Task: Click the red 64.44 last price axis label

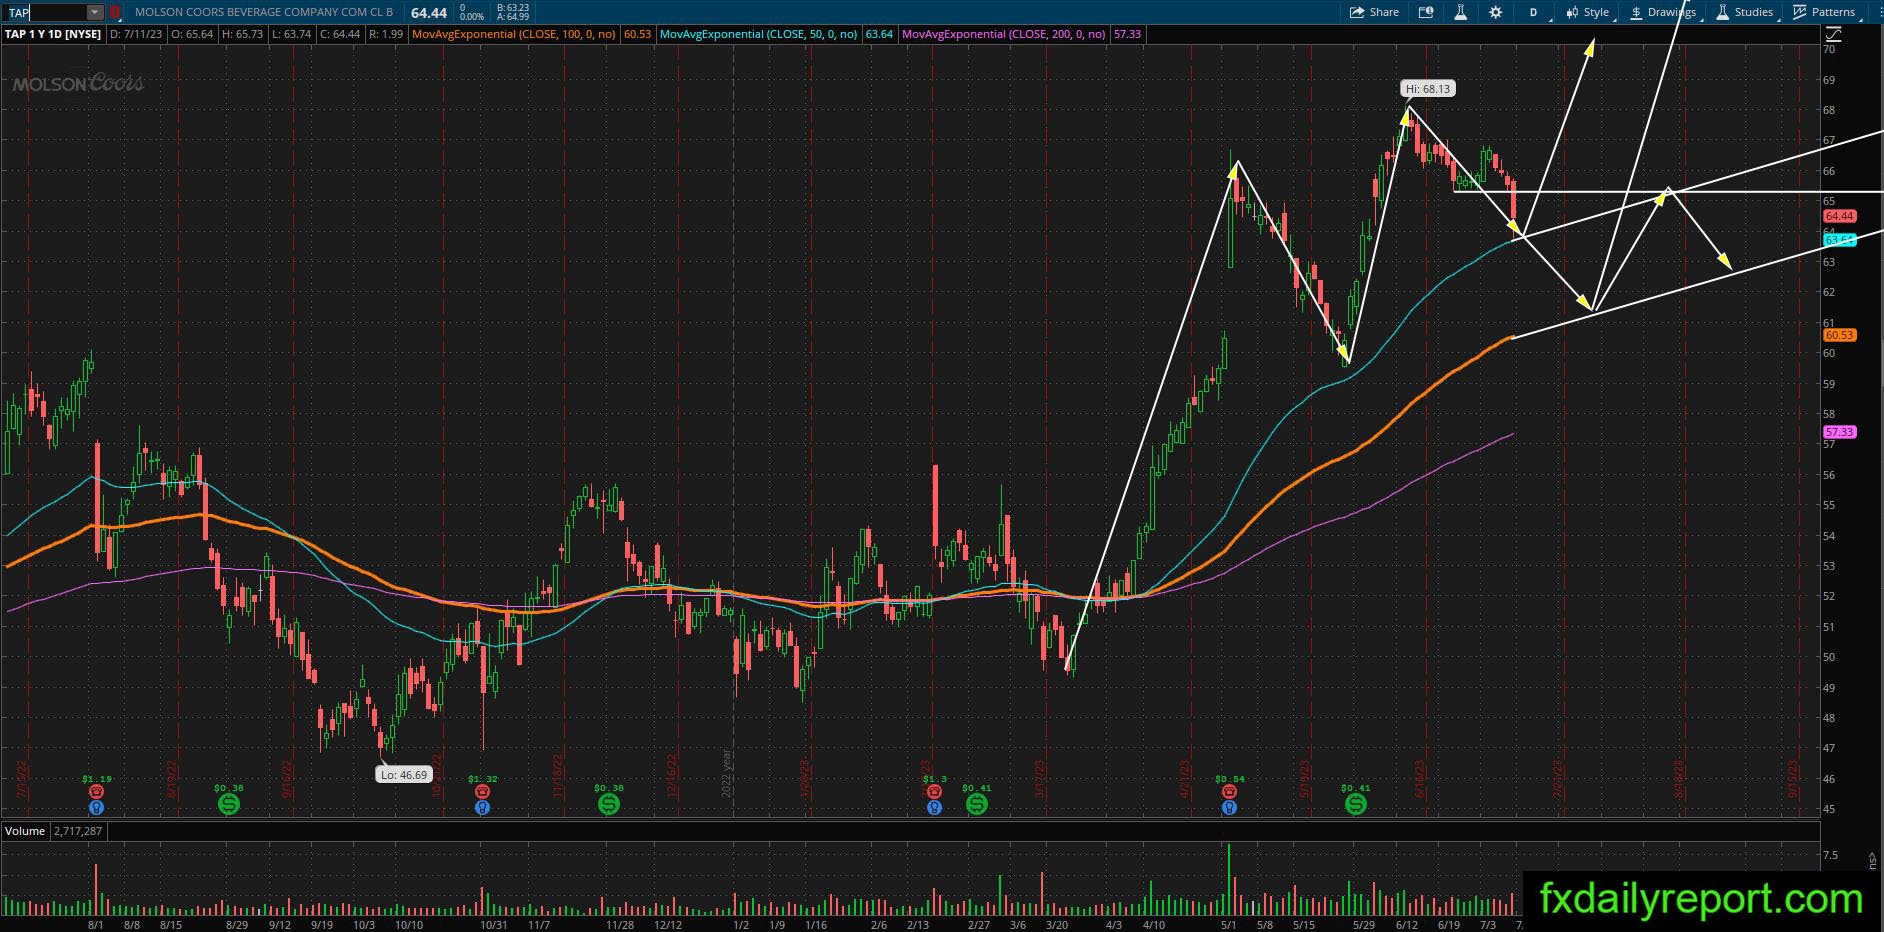Action: click(1840, 216)
